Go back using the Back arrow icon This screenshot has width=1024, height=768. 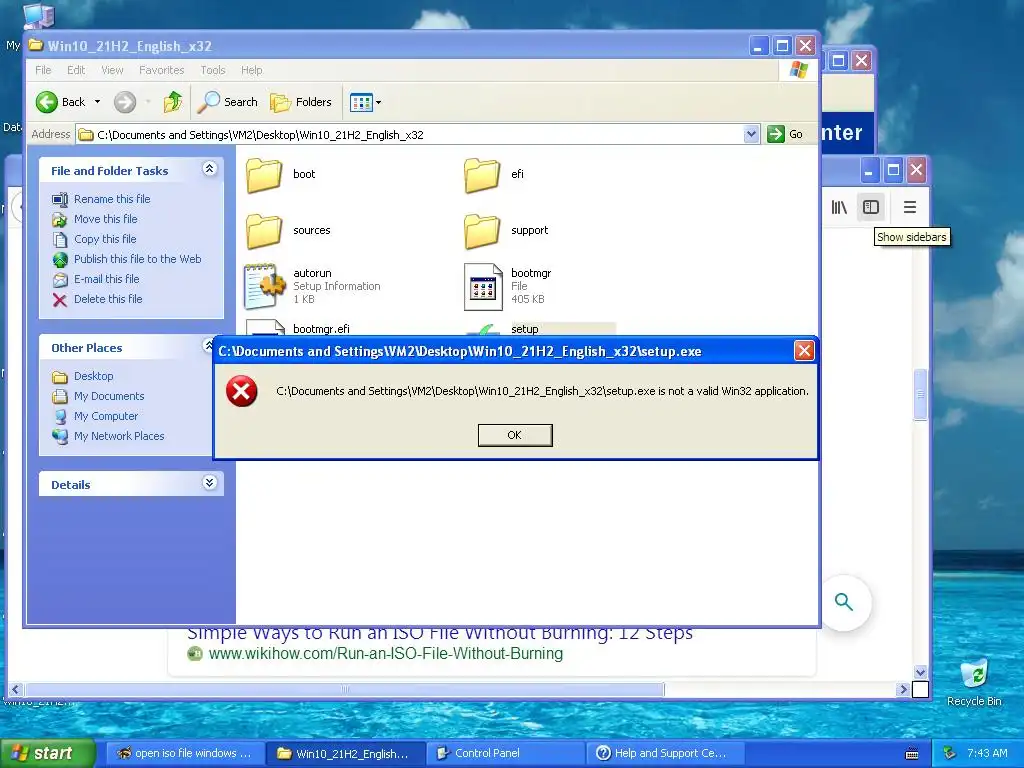(47, 102)
